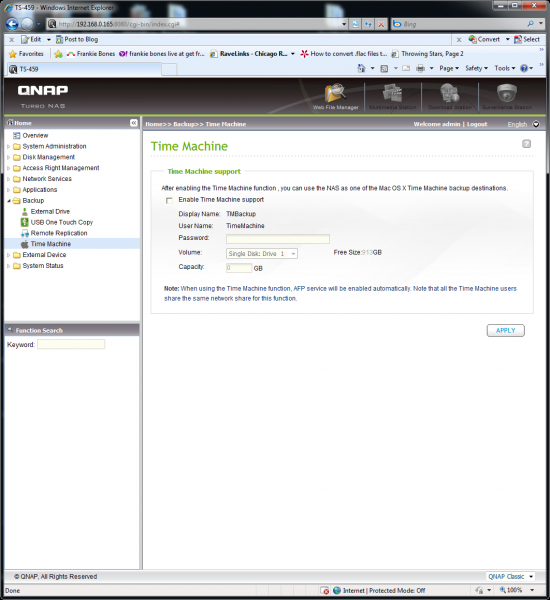The height and width of the screenshot is (600, 550).
Task: Open Frankie Bones favorite link
Action: click(91, 54)
